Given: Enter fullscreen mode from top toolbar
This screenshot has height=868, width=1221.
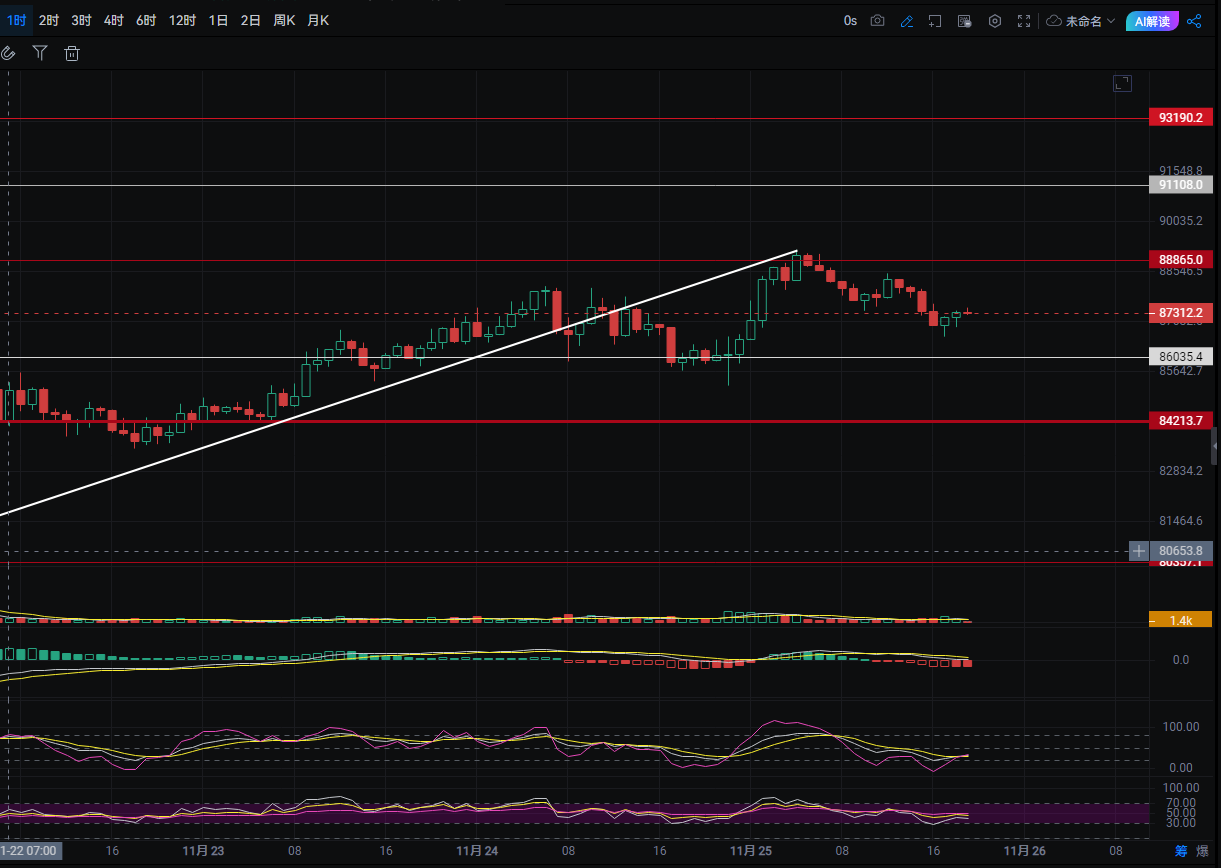Looking at the screenshot, I should [x=1024, y=20].
